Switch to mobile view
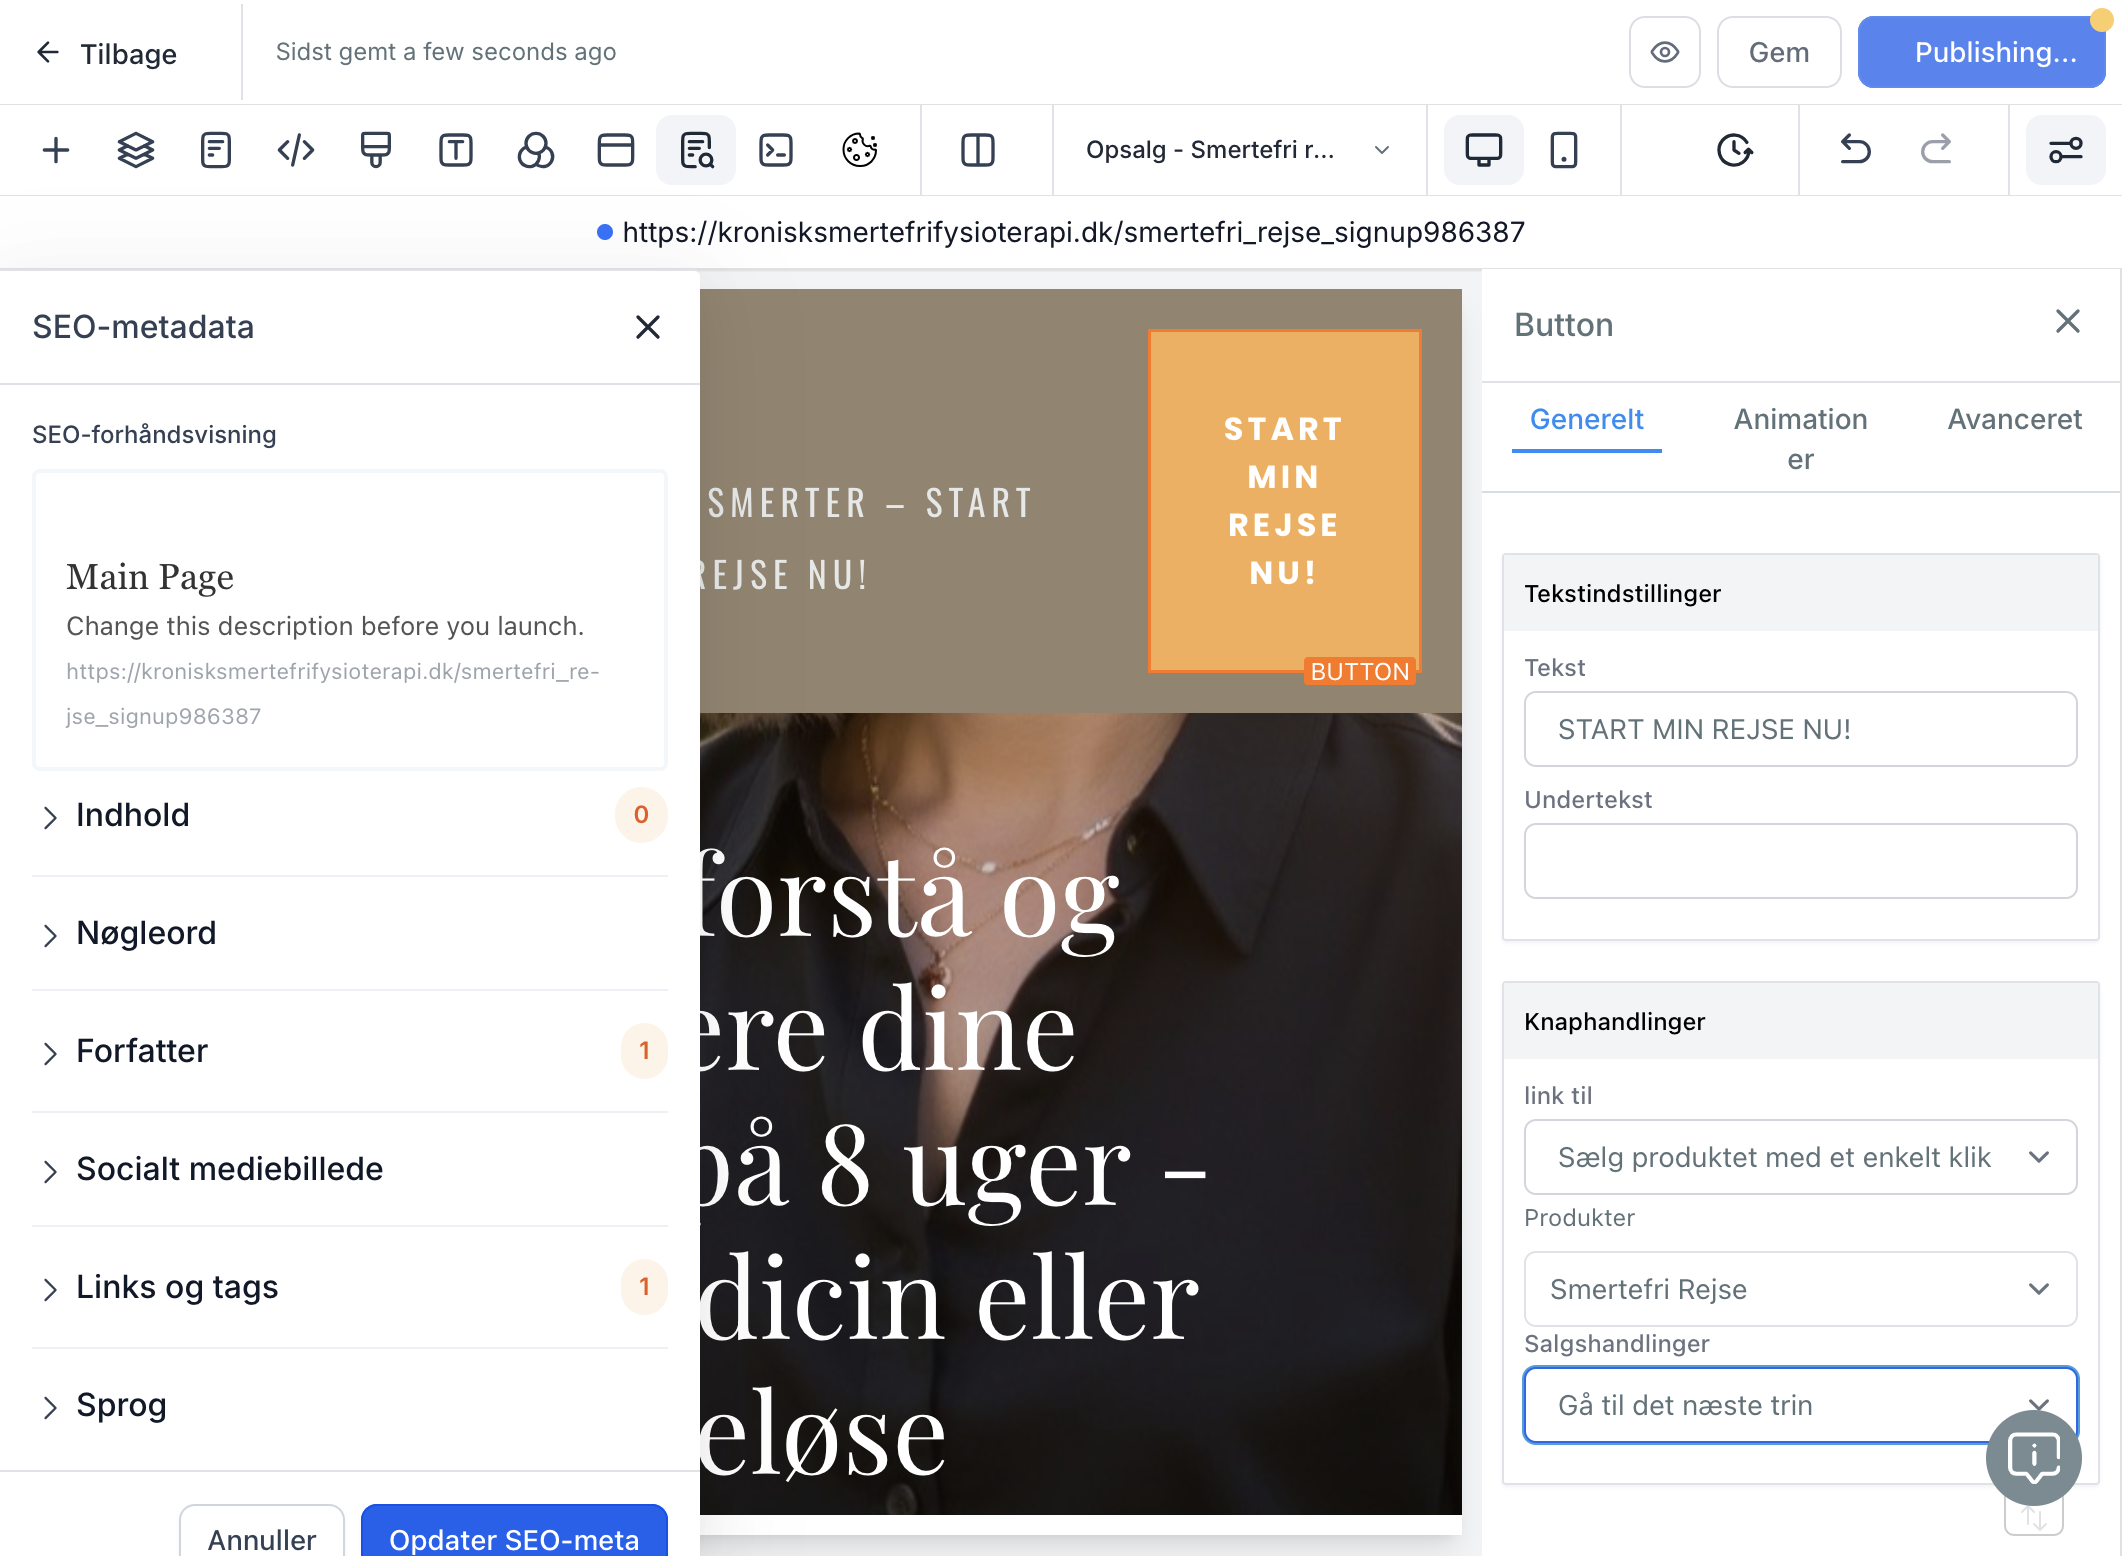This screenshot has width=2122, height=1556. click(x=1564, y=150)
